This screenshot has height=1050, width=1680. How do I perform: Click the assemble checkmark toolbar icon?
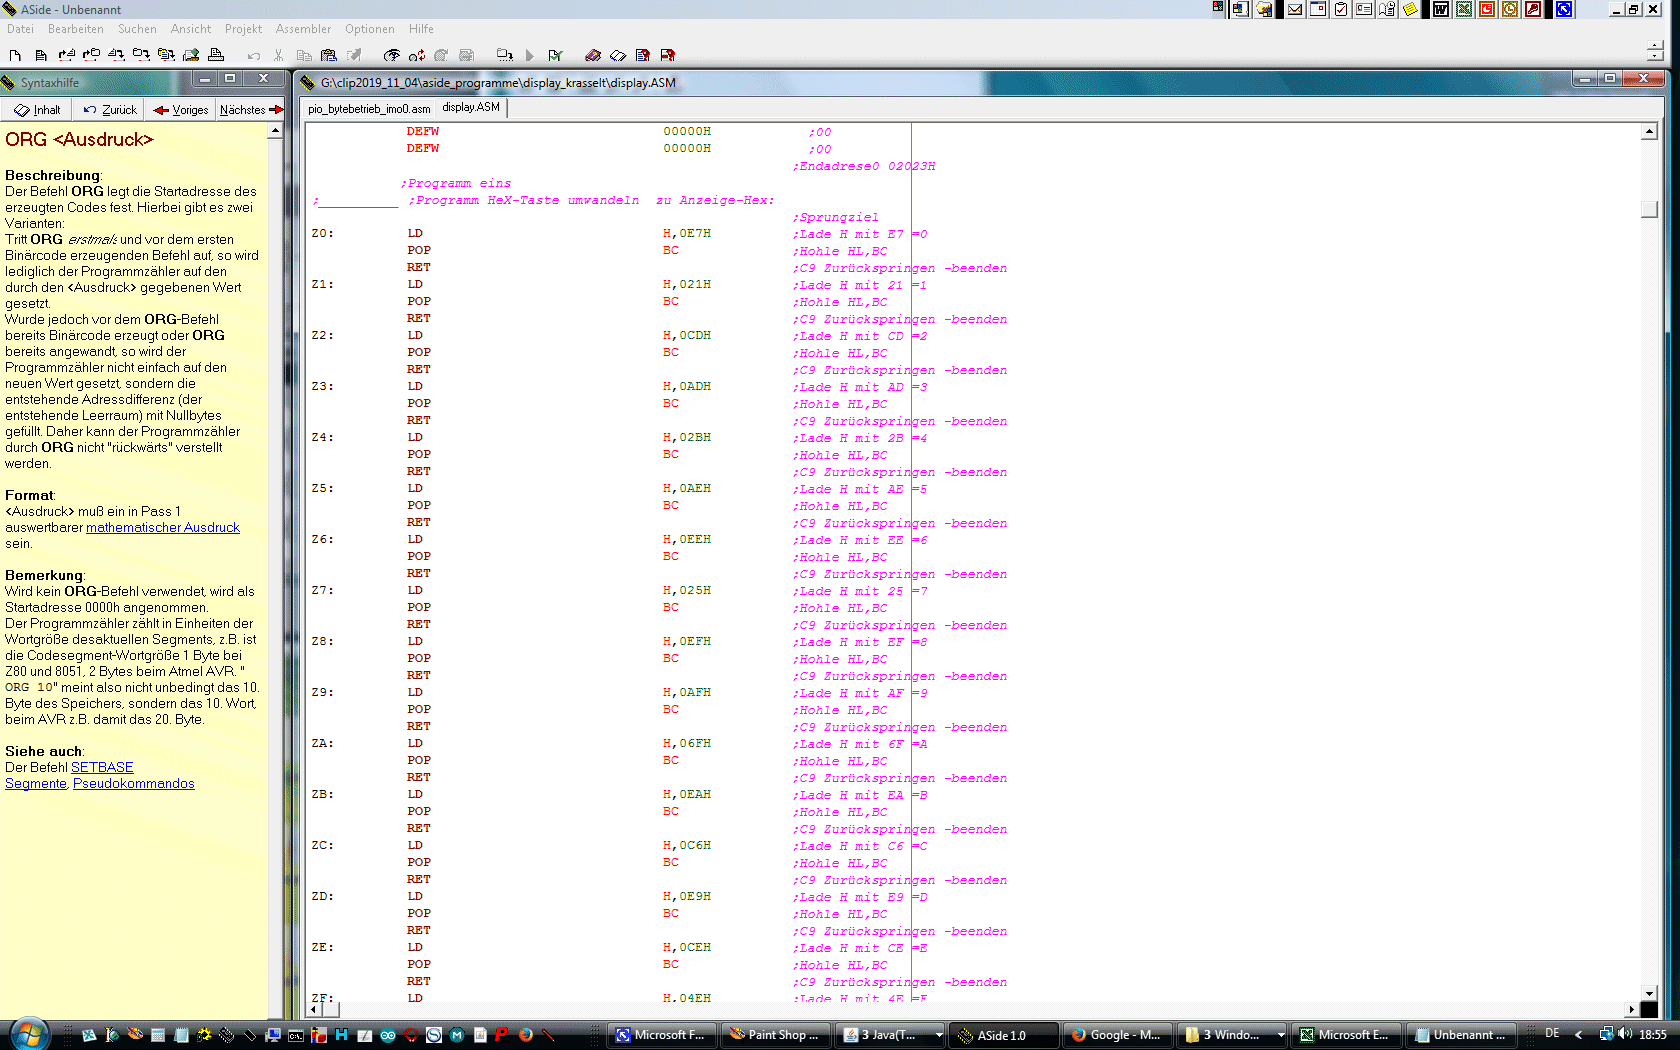(x=555, y=55)
